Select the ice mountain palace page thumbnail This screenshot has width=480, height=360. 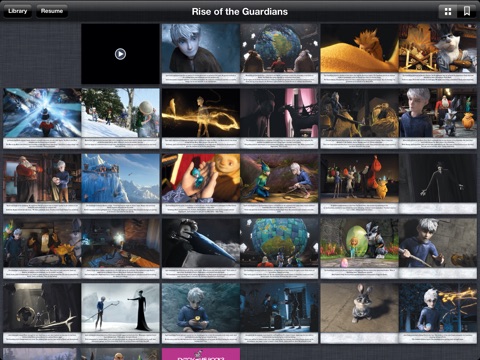[x=120, y=183]
